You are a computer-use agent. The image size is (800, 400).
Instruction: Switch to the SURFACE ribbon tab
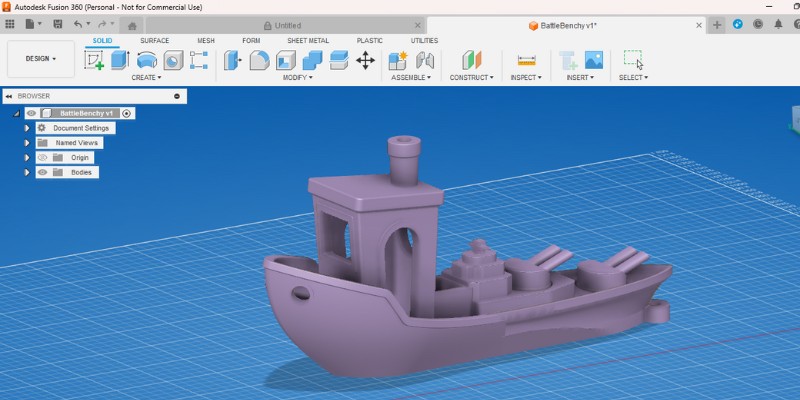point(155,41)
